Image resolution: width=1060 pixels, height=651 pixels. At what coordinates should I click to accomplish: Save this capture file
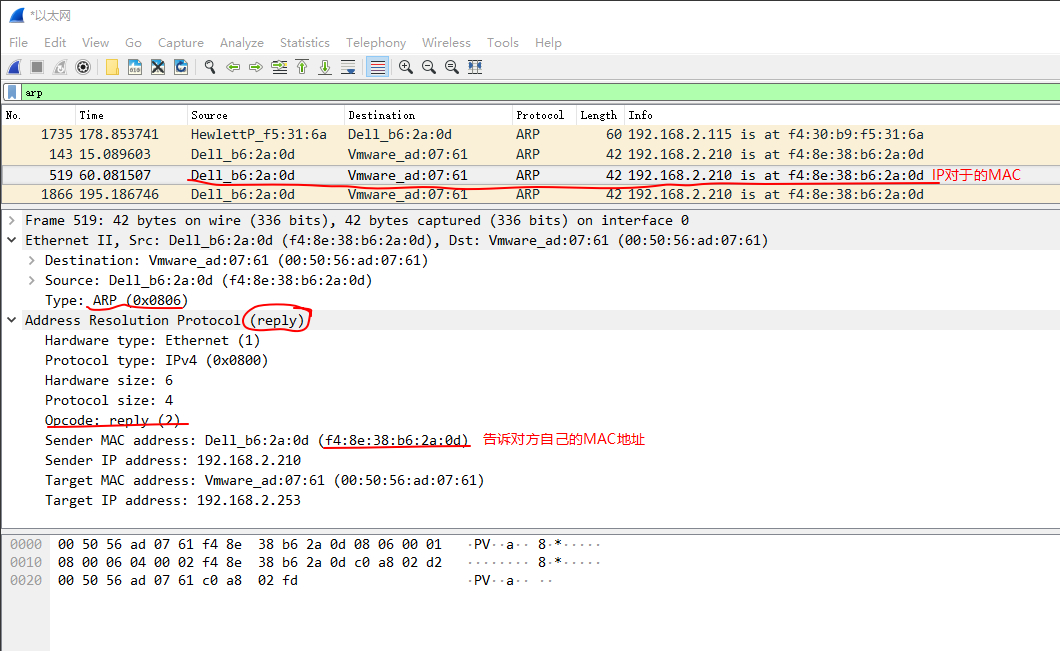click(135, 67)
